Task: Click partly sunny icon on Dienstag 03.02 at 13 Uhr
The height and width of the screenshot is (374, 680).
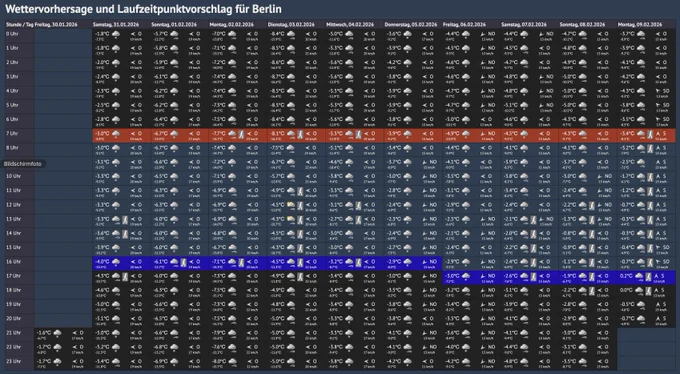Action: click(291, 219)
